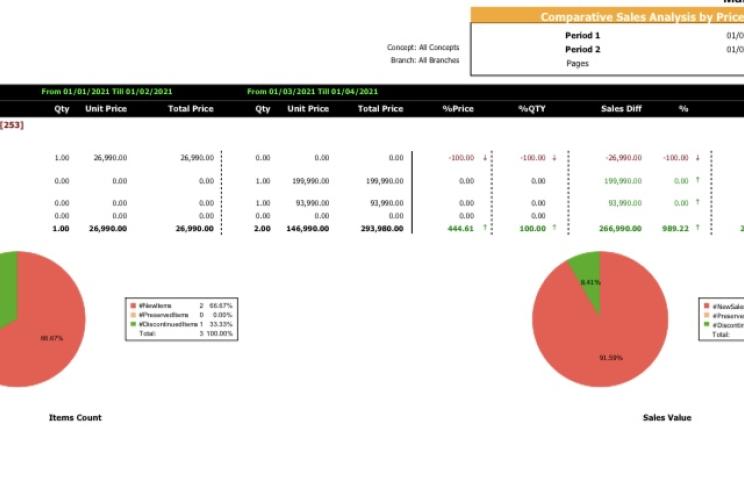Viewport: 744px width, 496px height.
Task: Click Unit Price header under 01/01/2021 period
Action: 106,109
